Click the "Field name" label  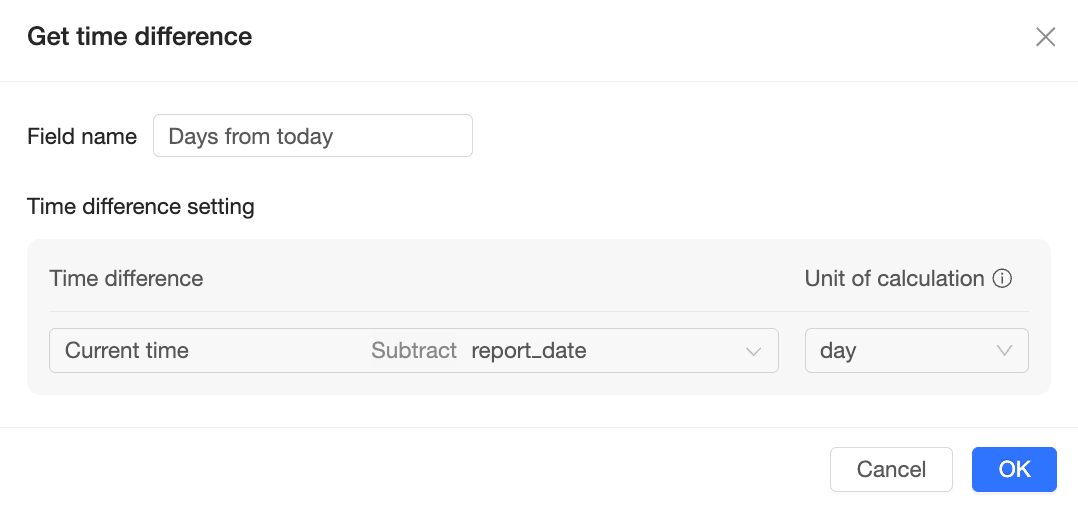coord(82,137)
